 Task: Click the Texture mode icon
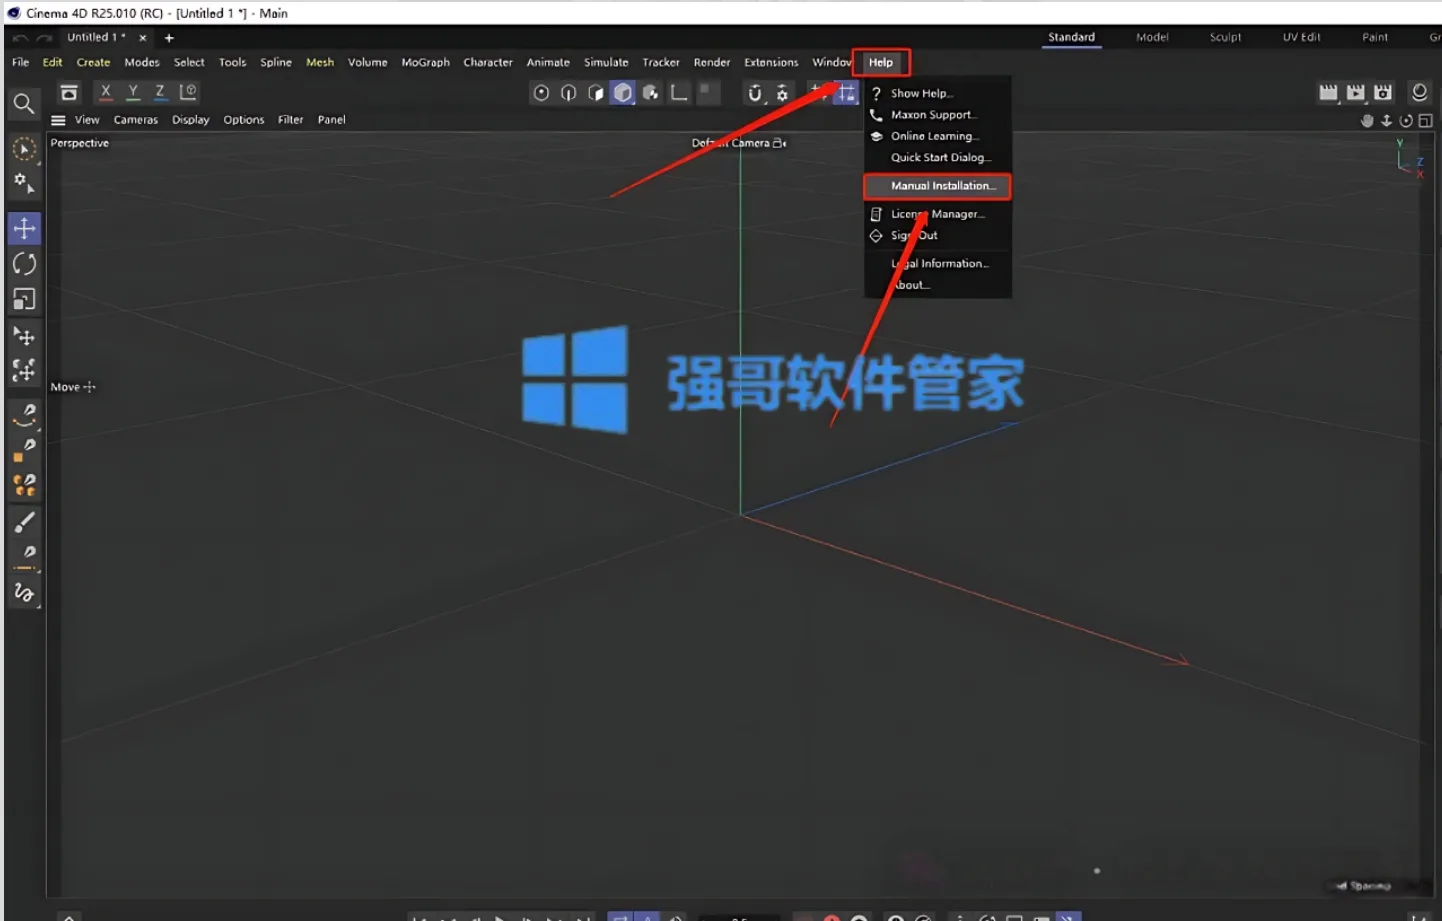tap(651, 93)
